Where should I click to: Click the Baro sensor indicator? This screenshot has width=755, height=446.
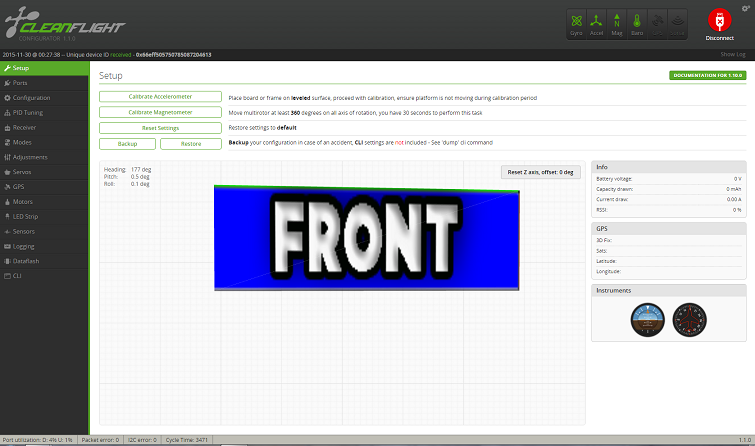click(637, 23)
